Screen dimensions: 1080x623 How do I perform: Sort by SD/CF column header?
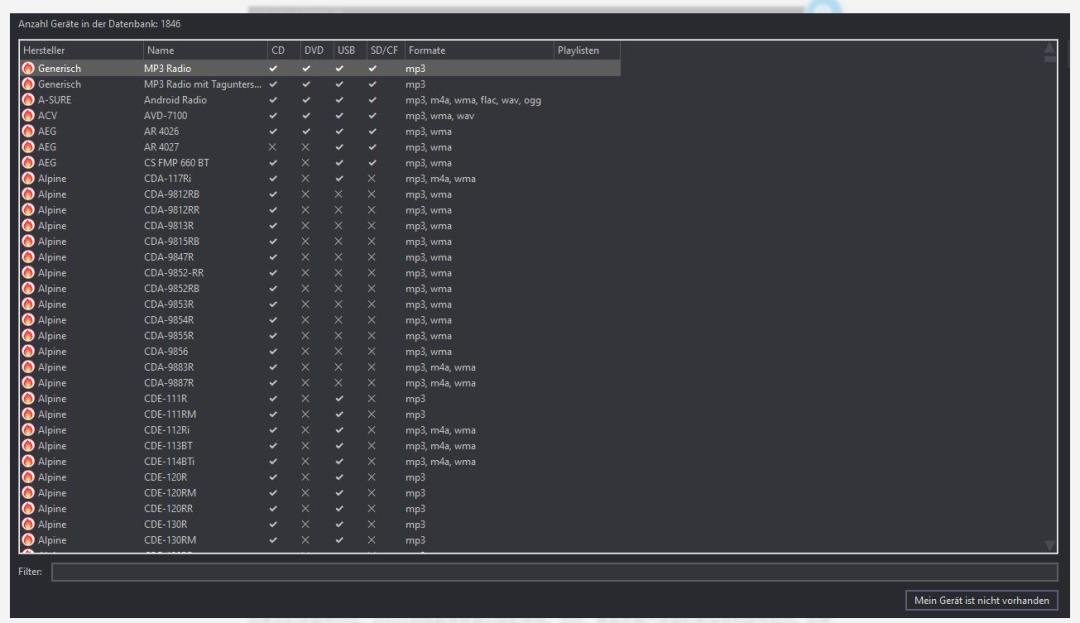tap(386, 50)
